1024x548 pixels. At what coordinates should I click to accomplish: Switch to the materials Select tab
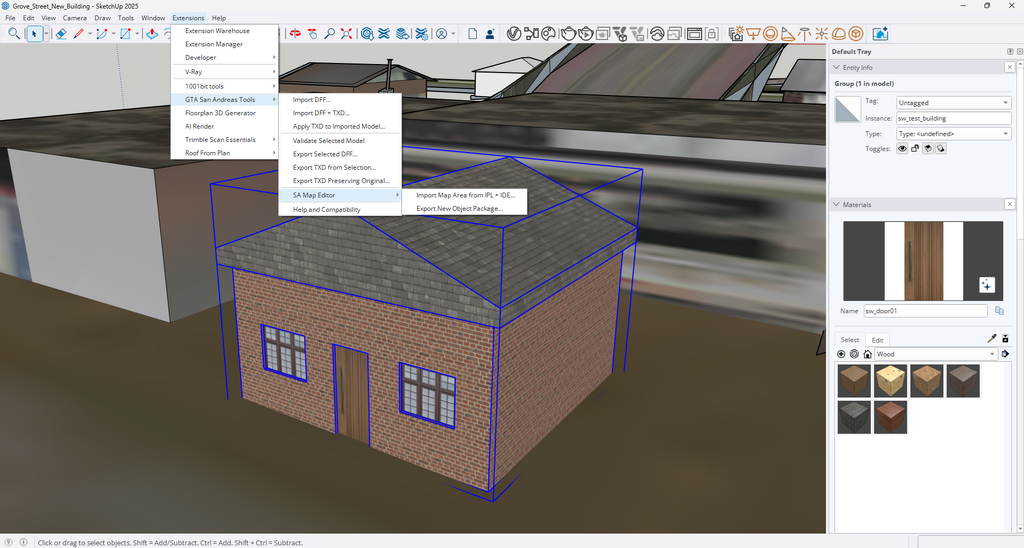tap(850, 340)
